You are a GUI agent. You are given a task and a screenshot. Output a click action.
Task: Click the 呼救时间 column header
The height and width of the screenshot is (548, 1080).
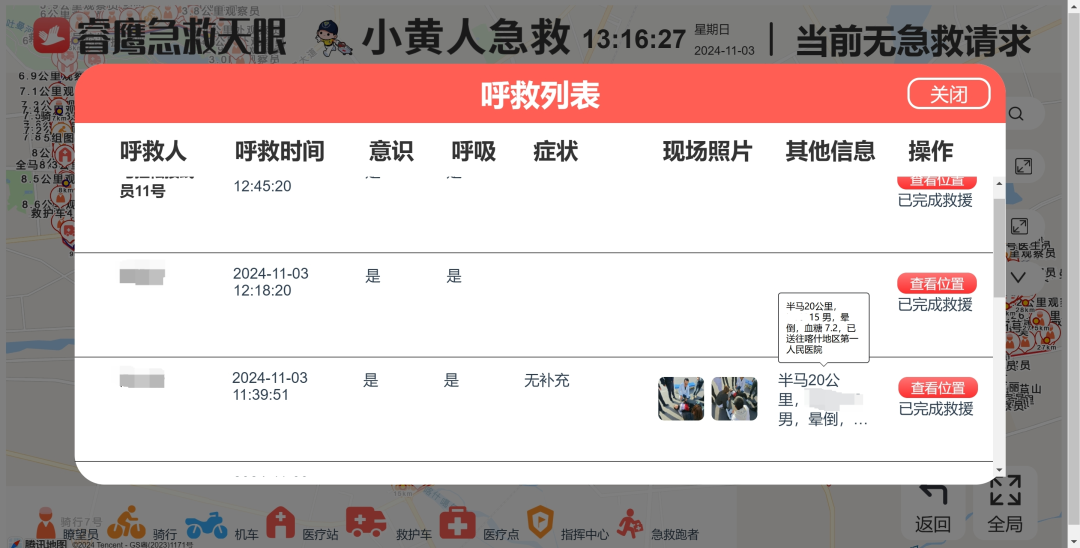pyautogui.click(x=280, y=151)
